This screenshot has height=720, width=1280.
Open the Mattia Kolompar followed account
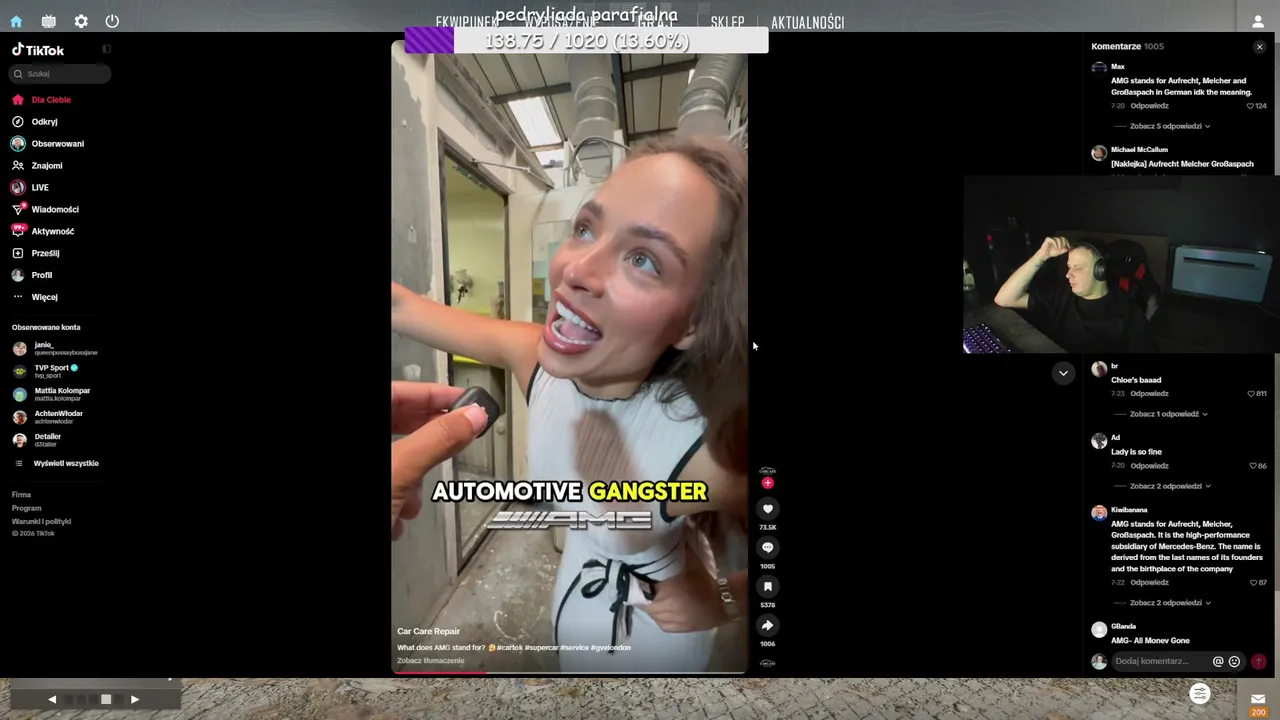52,394
